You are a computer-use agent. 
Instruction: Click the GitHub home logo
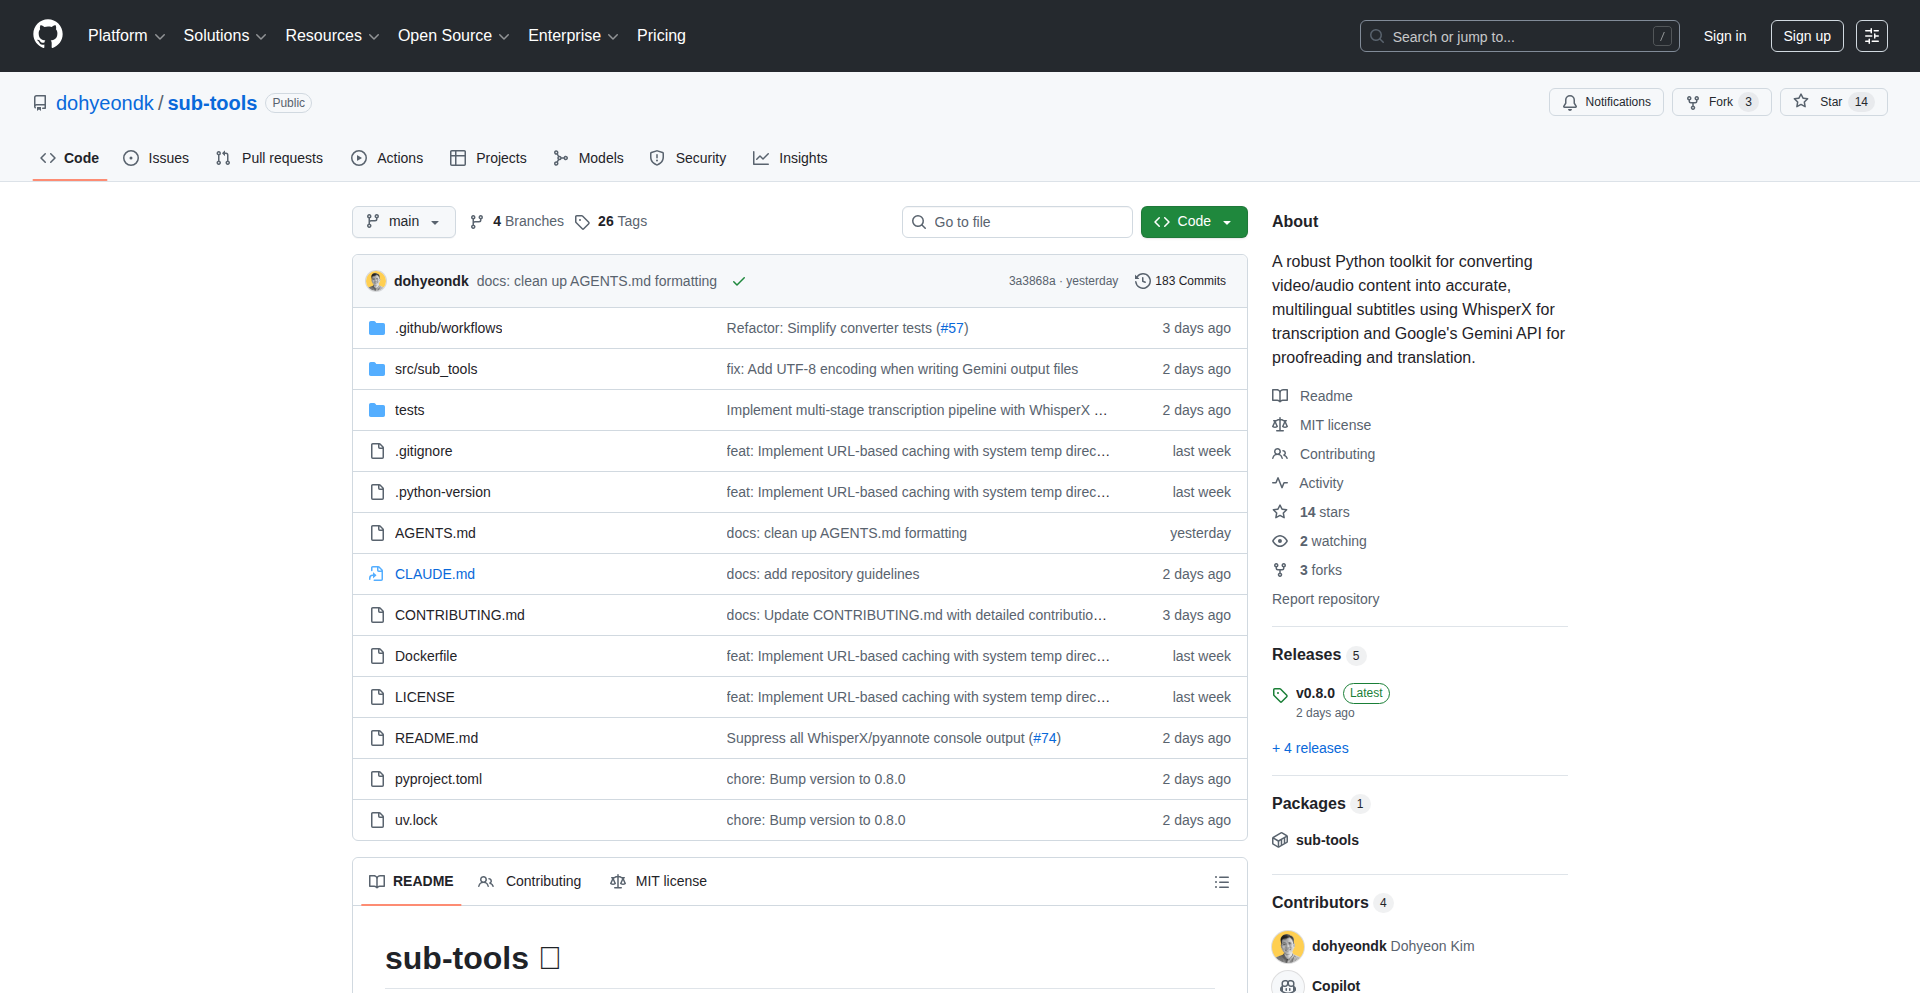point(46,35)
